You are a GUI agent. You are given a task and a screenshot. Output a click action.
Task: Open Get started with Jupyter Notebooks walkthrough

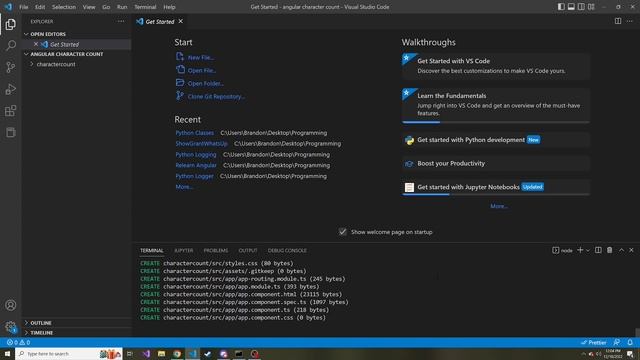(x=496, y=187)
